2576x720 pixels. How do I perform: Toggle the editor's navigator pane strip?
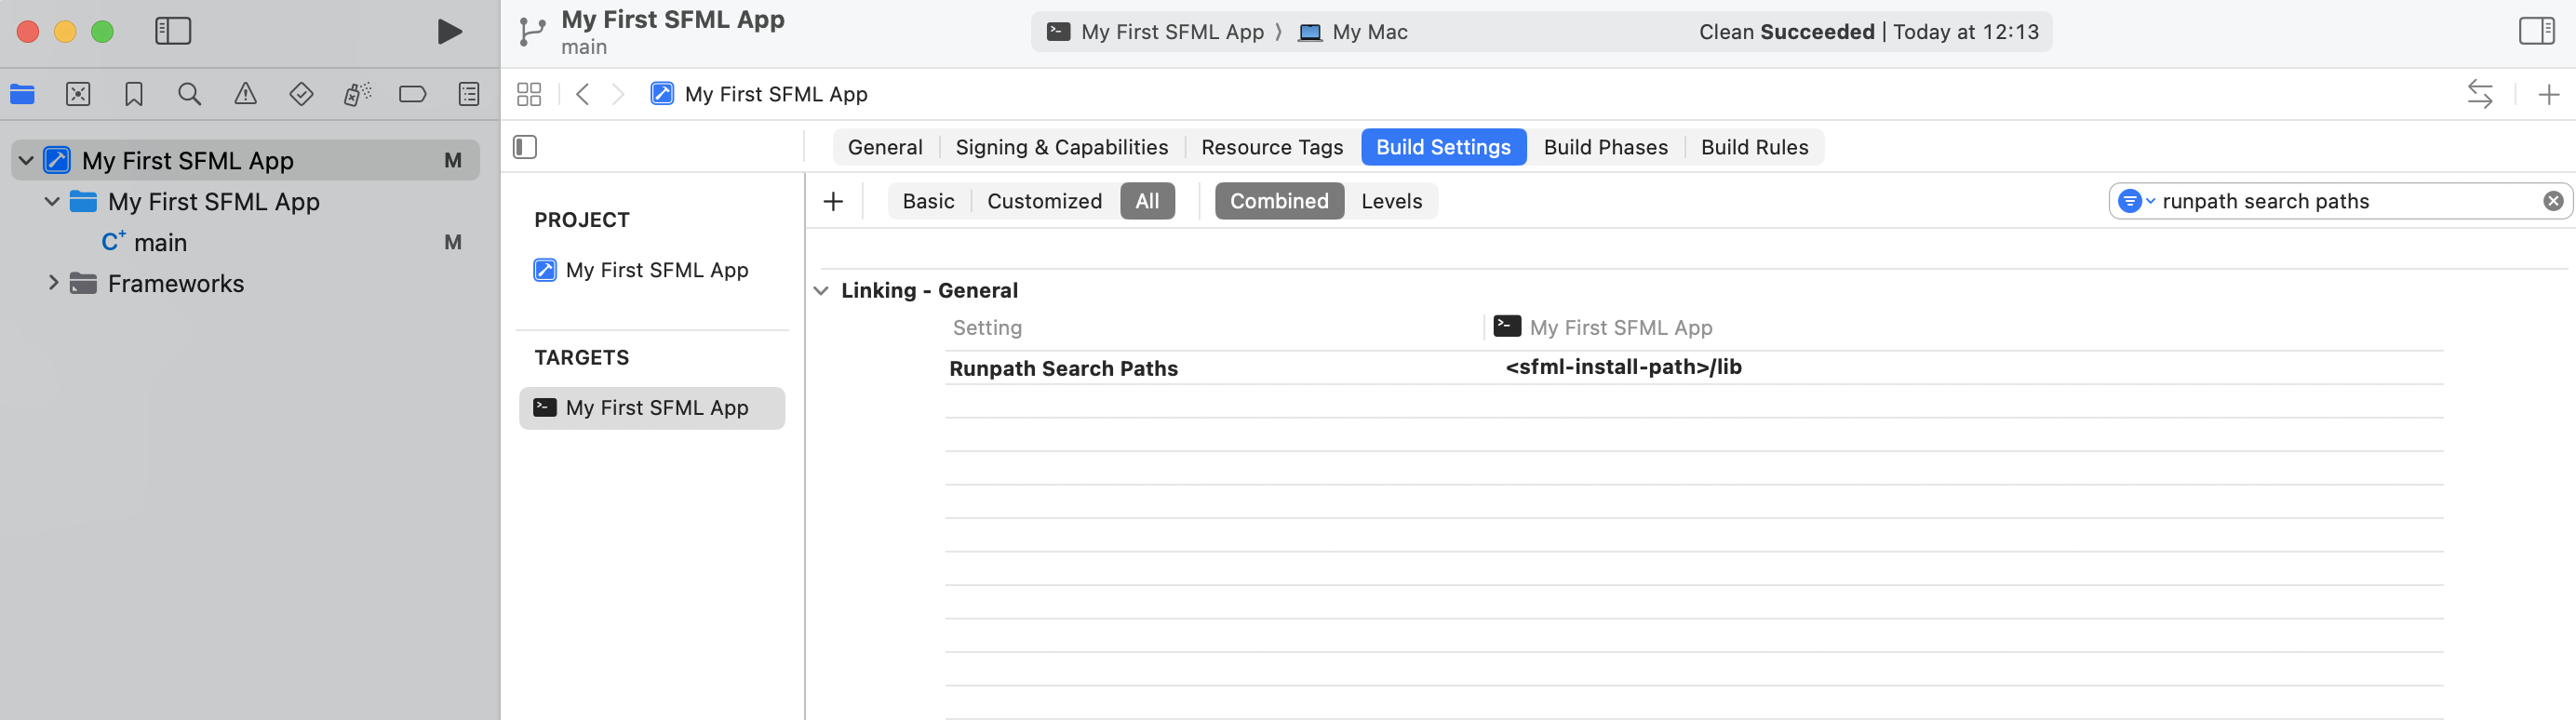(524, 146)
